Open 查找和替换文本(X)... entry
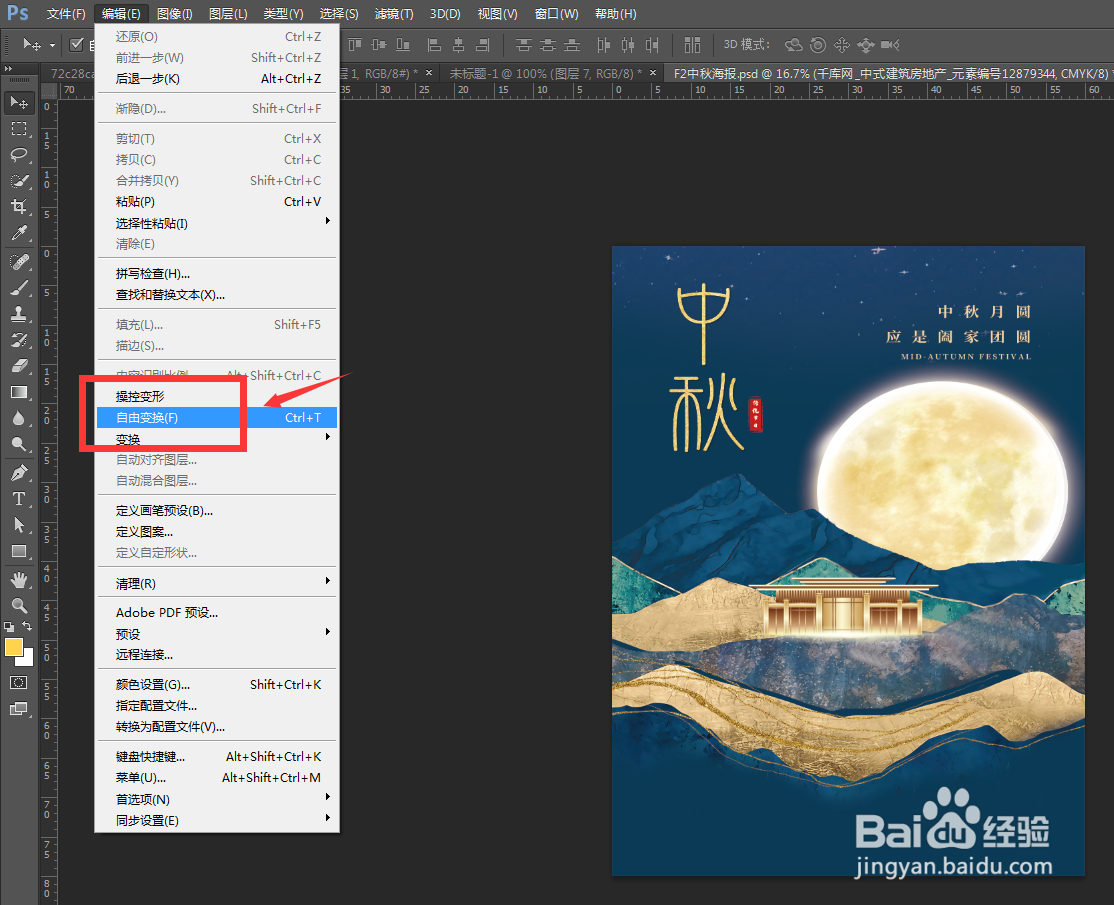 (217, 295)
